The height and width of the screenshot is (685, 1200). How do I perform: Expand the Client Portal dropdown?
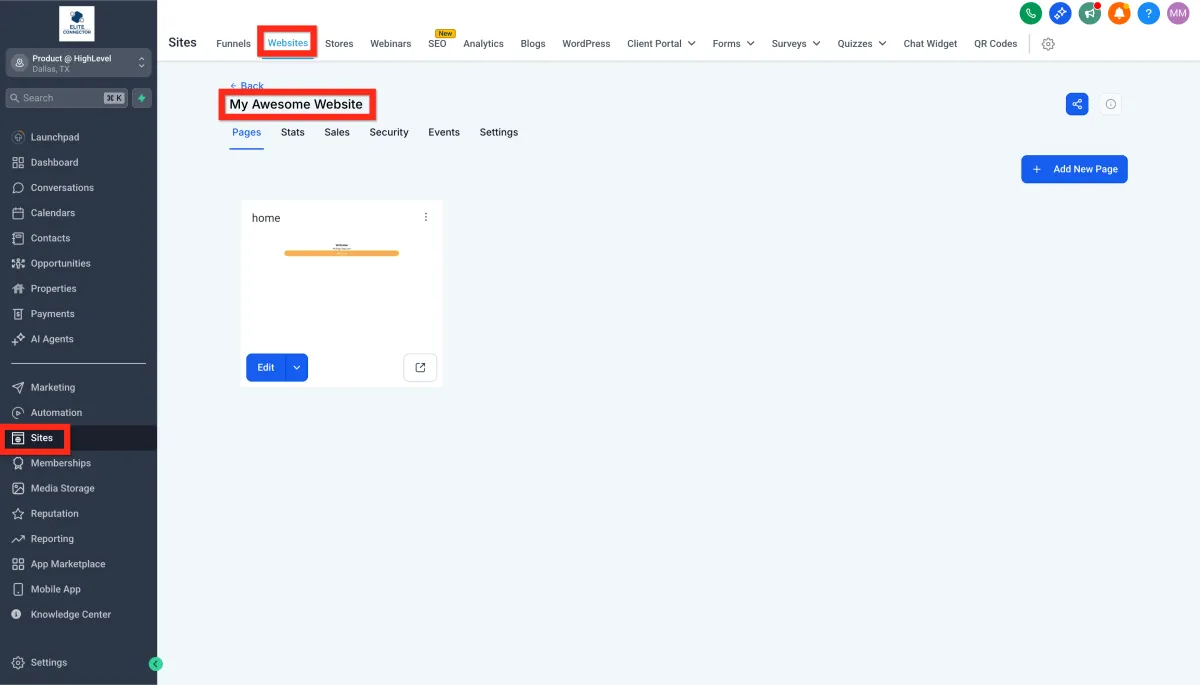(x=661, y=44)
